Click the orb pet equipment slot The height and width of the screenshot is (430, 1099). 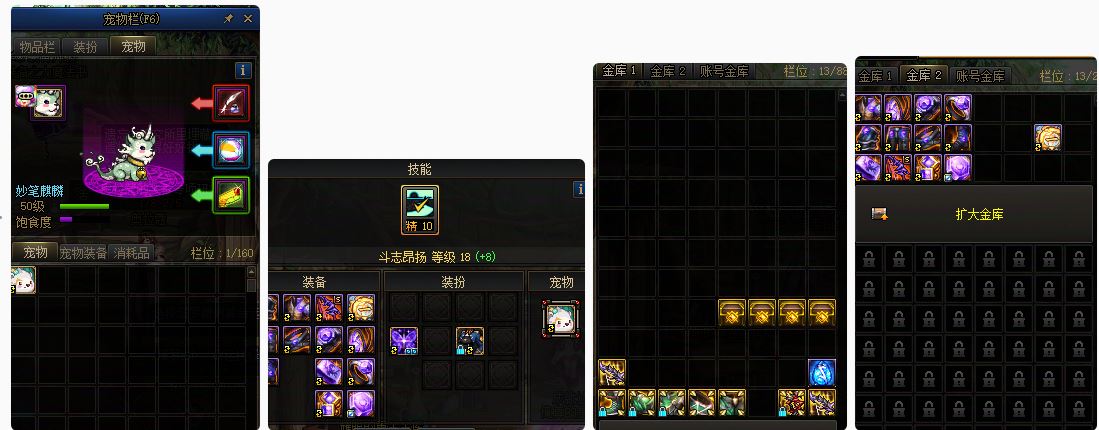click(x=231, y=149)
